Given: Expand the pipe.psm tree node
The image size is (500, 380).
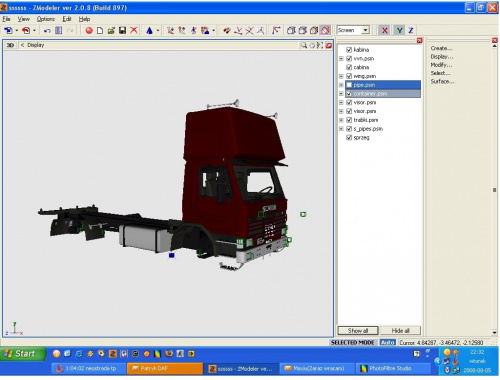Looking at the screenshot, I should [341, 85].
